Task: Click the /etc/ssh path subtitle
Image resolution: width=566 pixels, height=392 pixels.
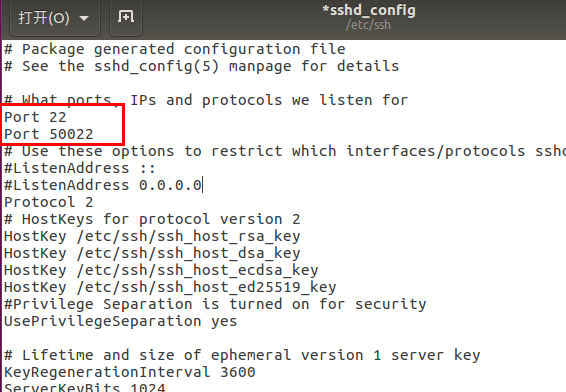Action: point(368,25)
